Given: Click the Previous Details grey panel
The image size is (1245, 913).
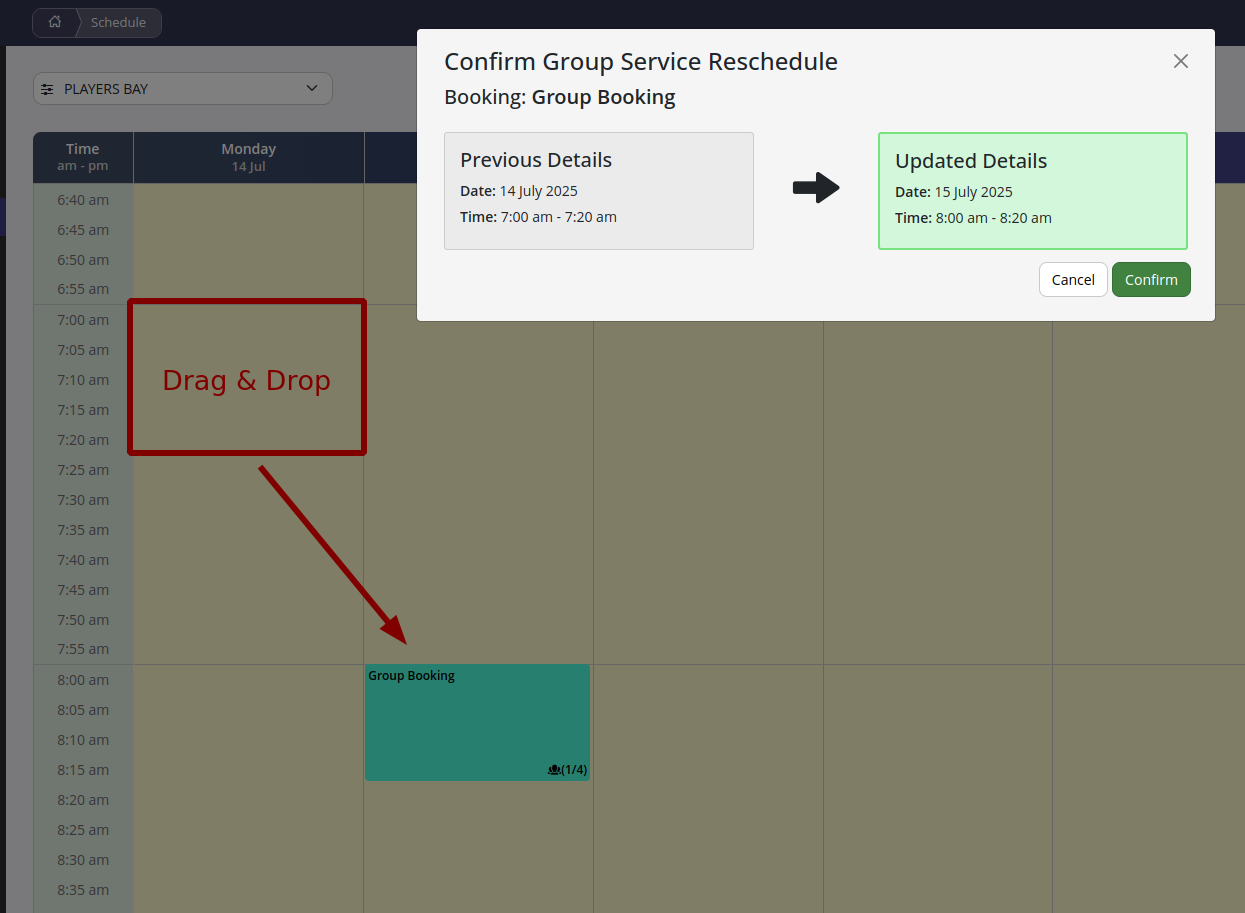Looking at the screenshot, I should (598, 191).
